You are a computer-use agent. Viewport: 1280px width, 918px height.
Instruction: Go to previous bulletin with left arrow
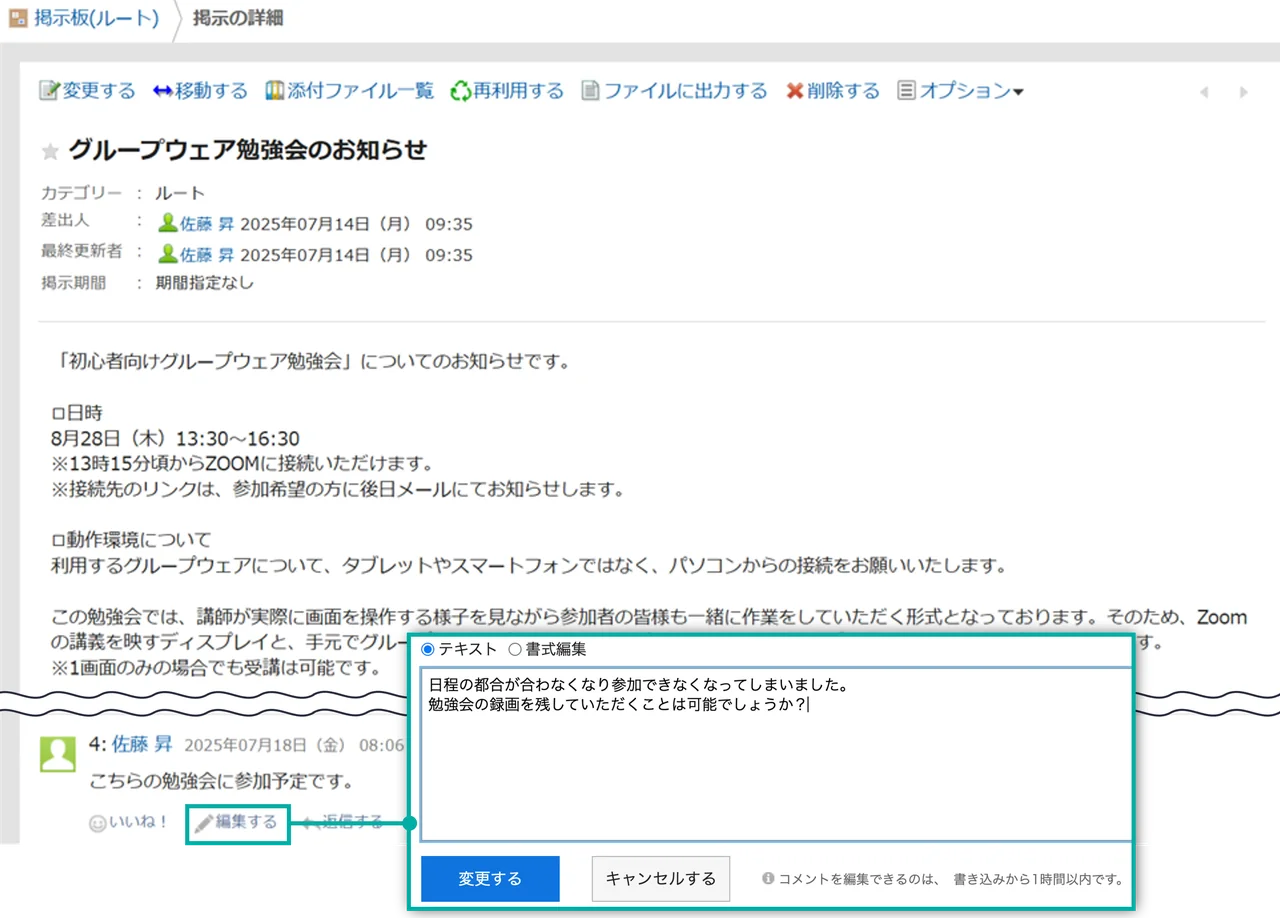[1204, 92]
